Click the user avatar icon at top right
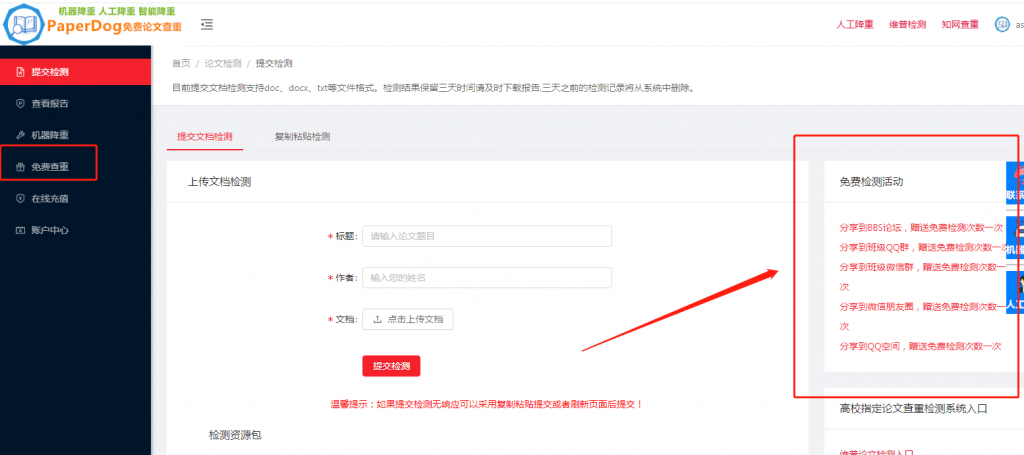Screen dimensions: 1024x455 point(1002,24)
